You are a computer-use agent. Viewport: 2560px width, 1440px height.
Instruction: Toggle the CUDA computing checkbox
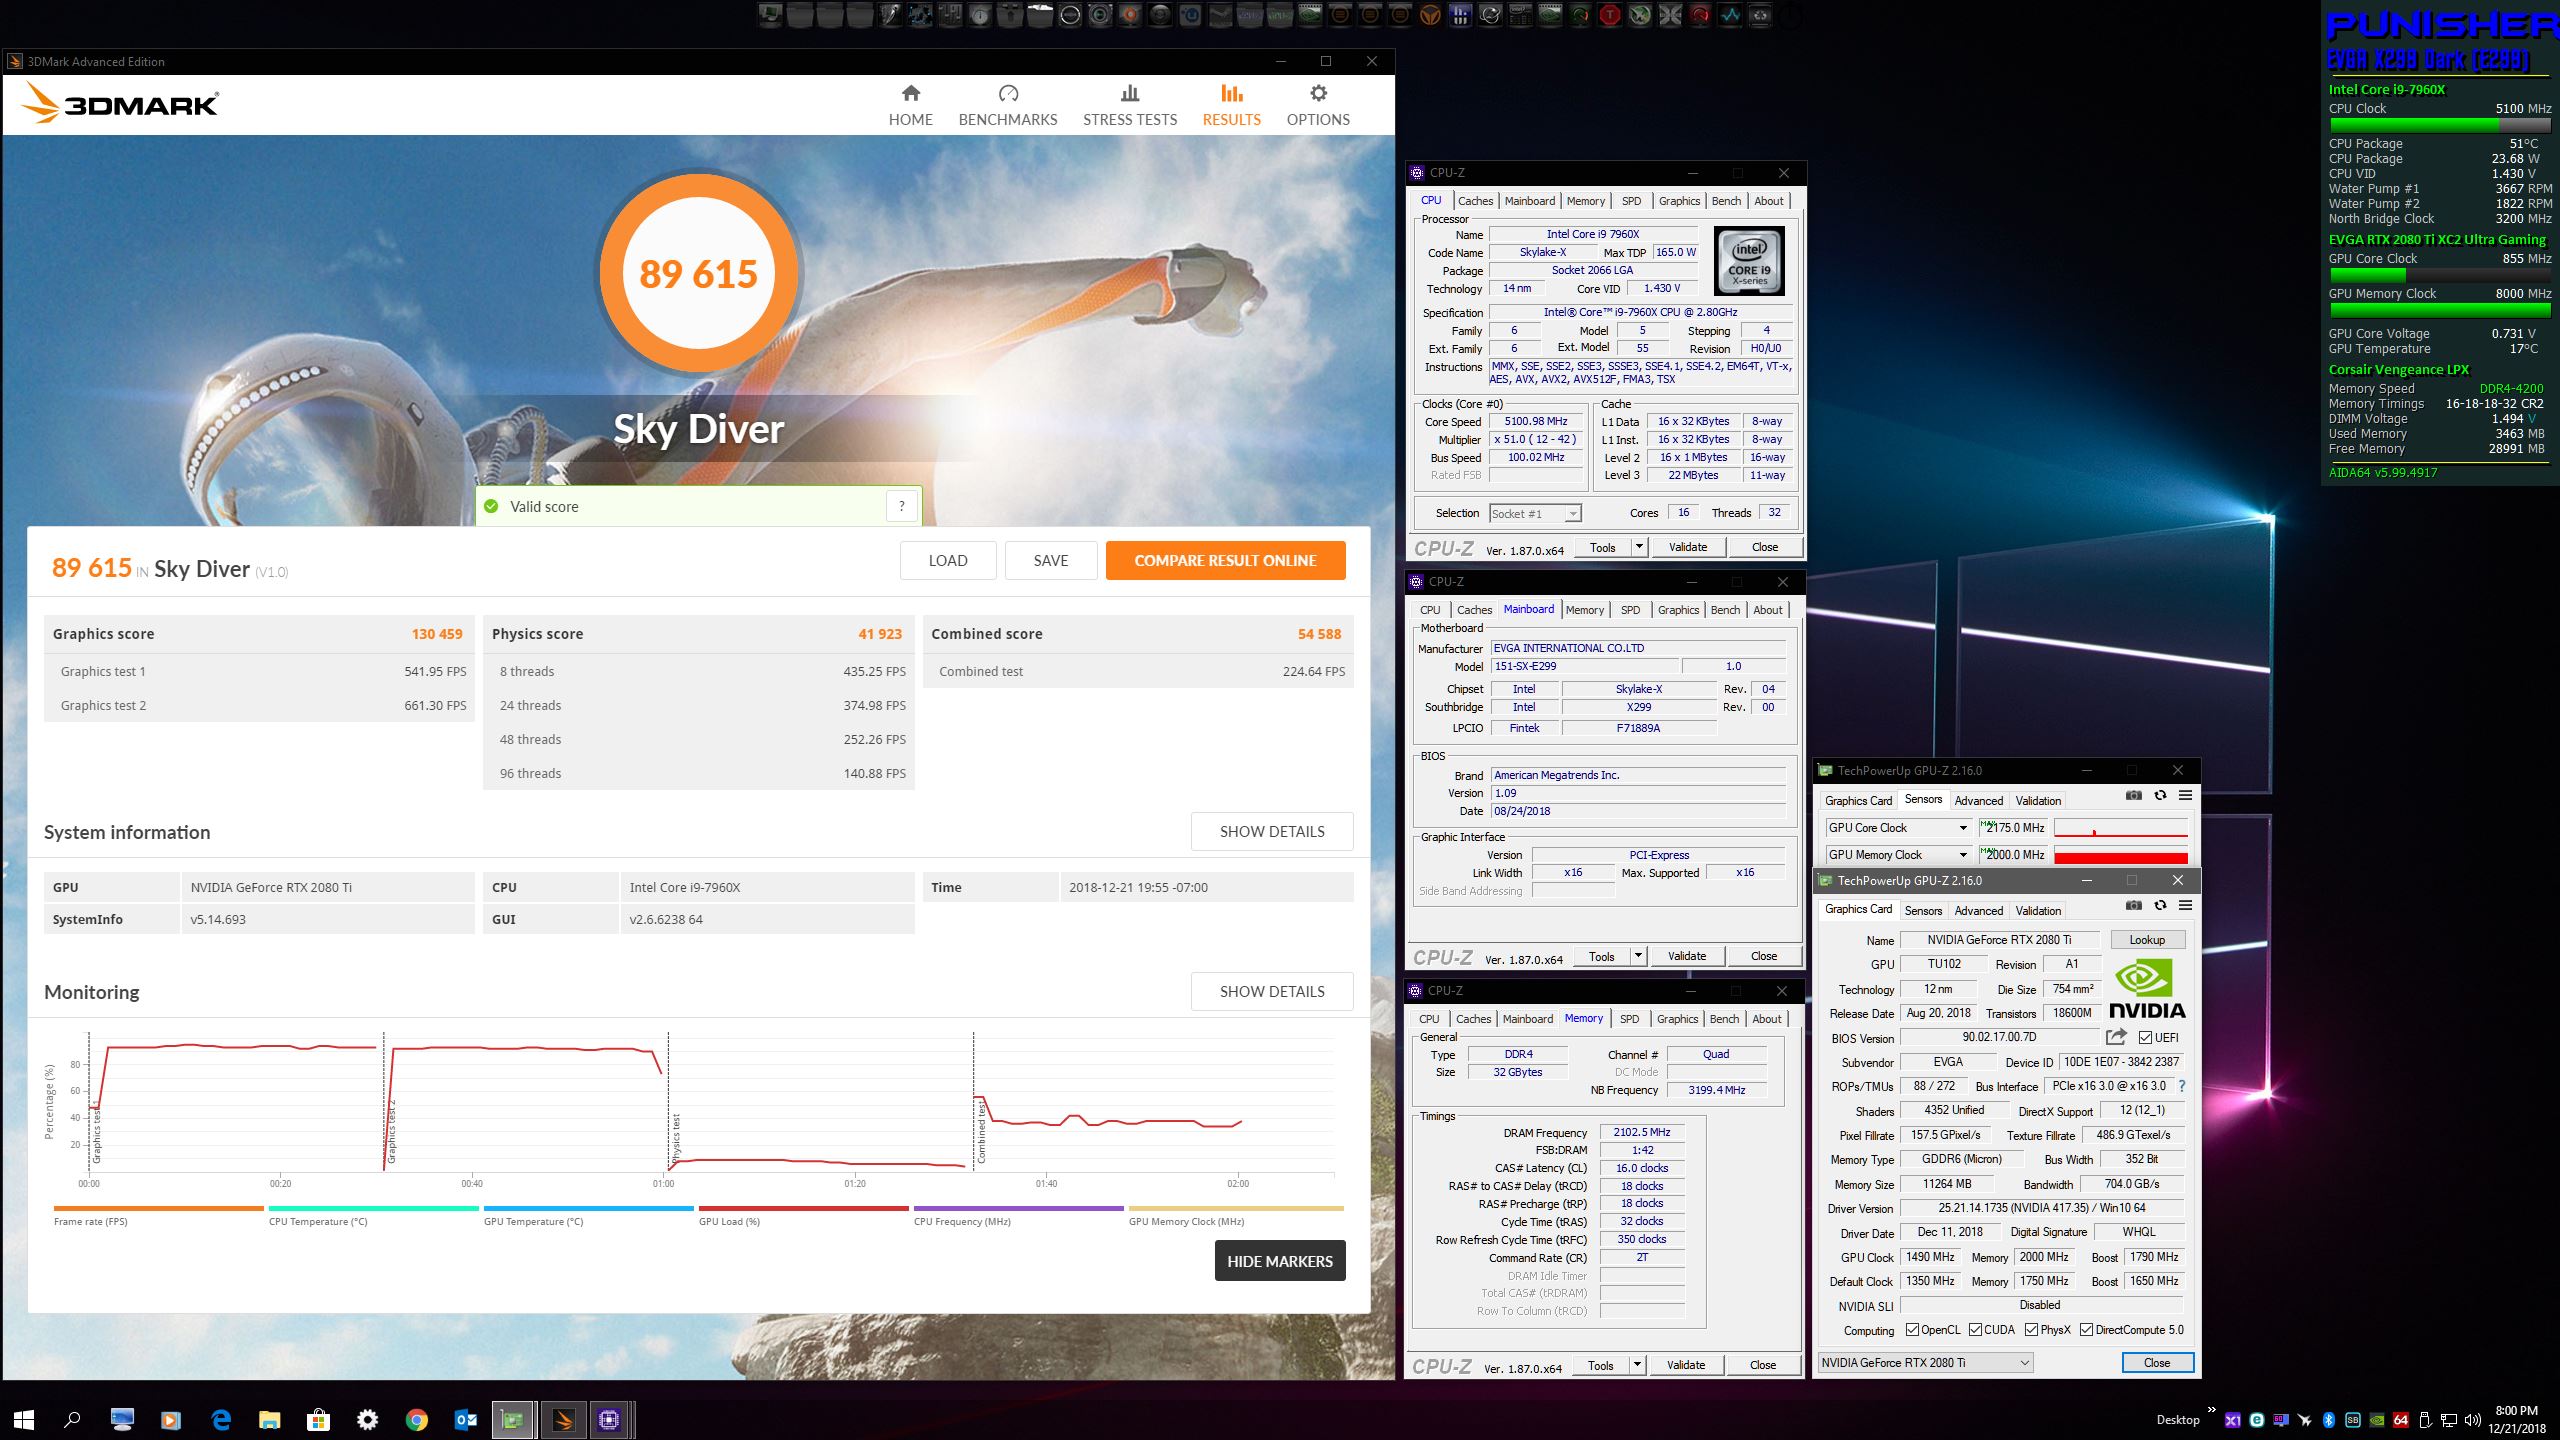[x=1975, y=1330]
